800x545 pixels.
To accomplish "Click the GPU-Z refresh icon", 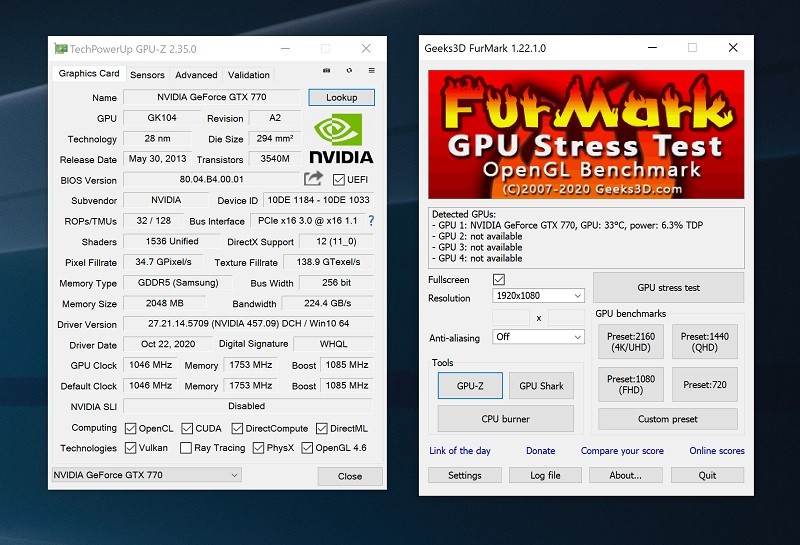I will click(x=349, y=71).
